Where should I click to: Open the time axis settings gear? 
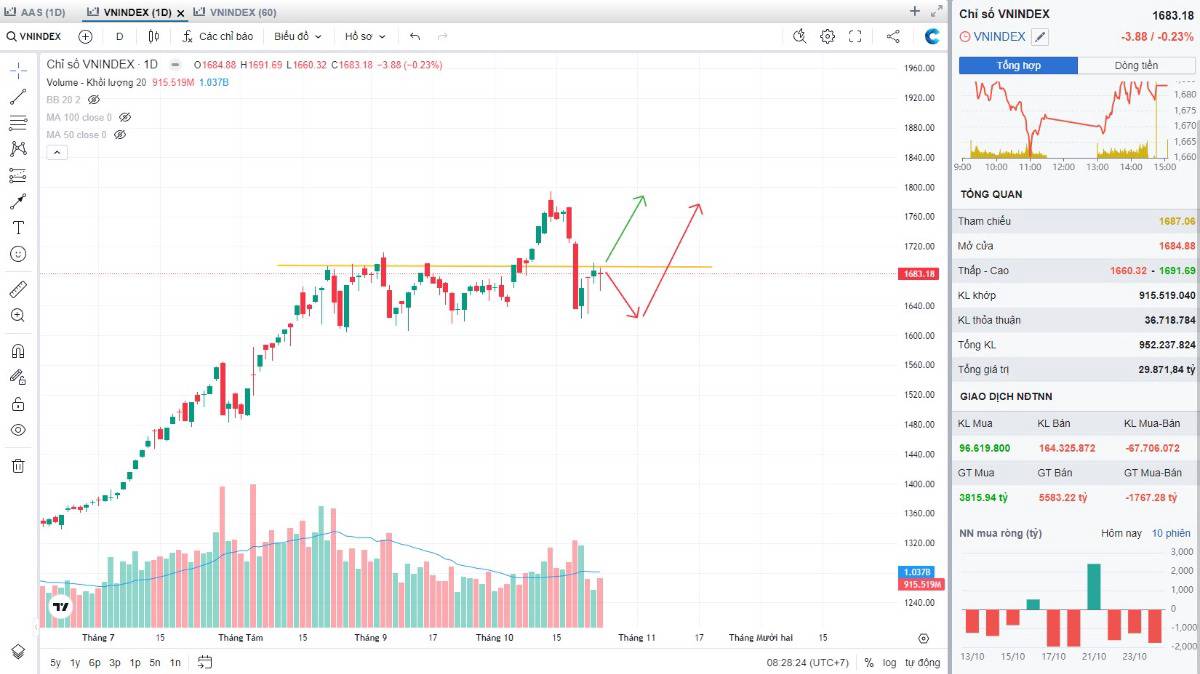(x=924, y=638)
